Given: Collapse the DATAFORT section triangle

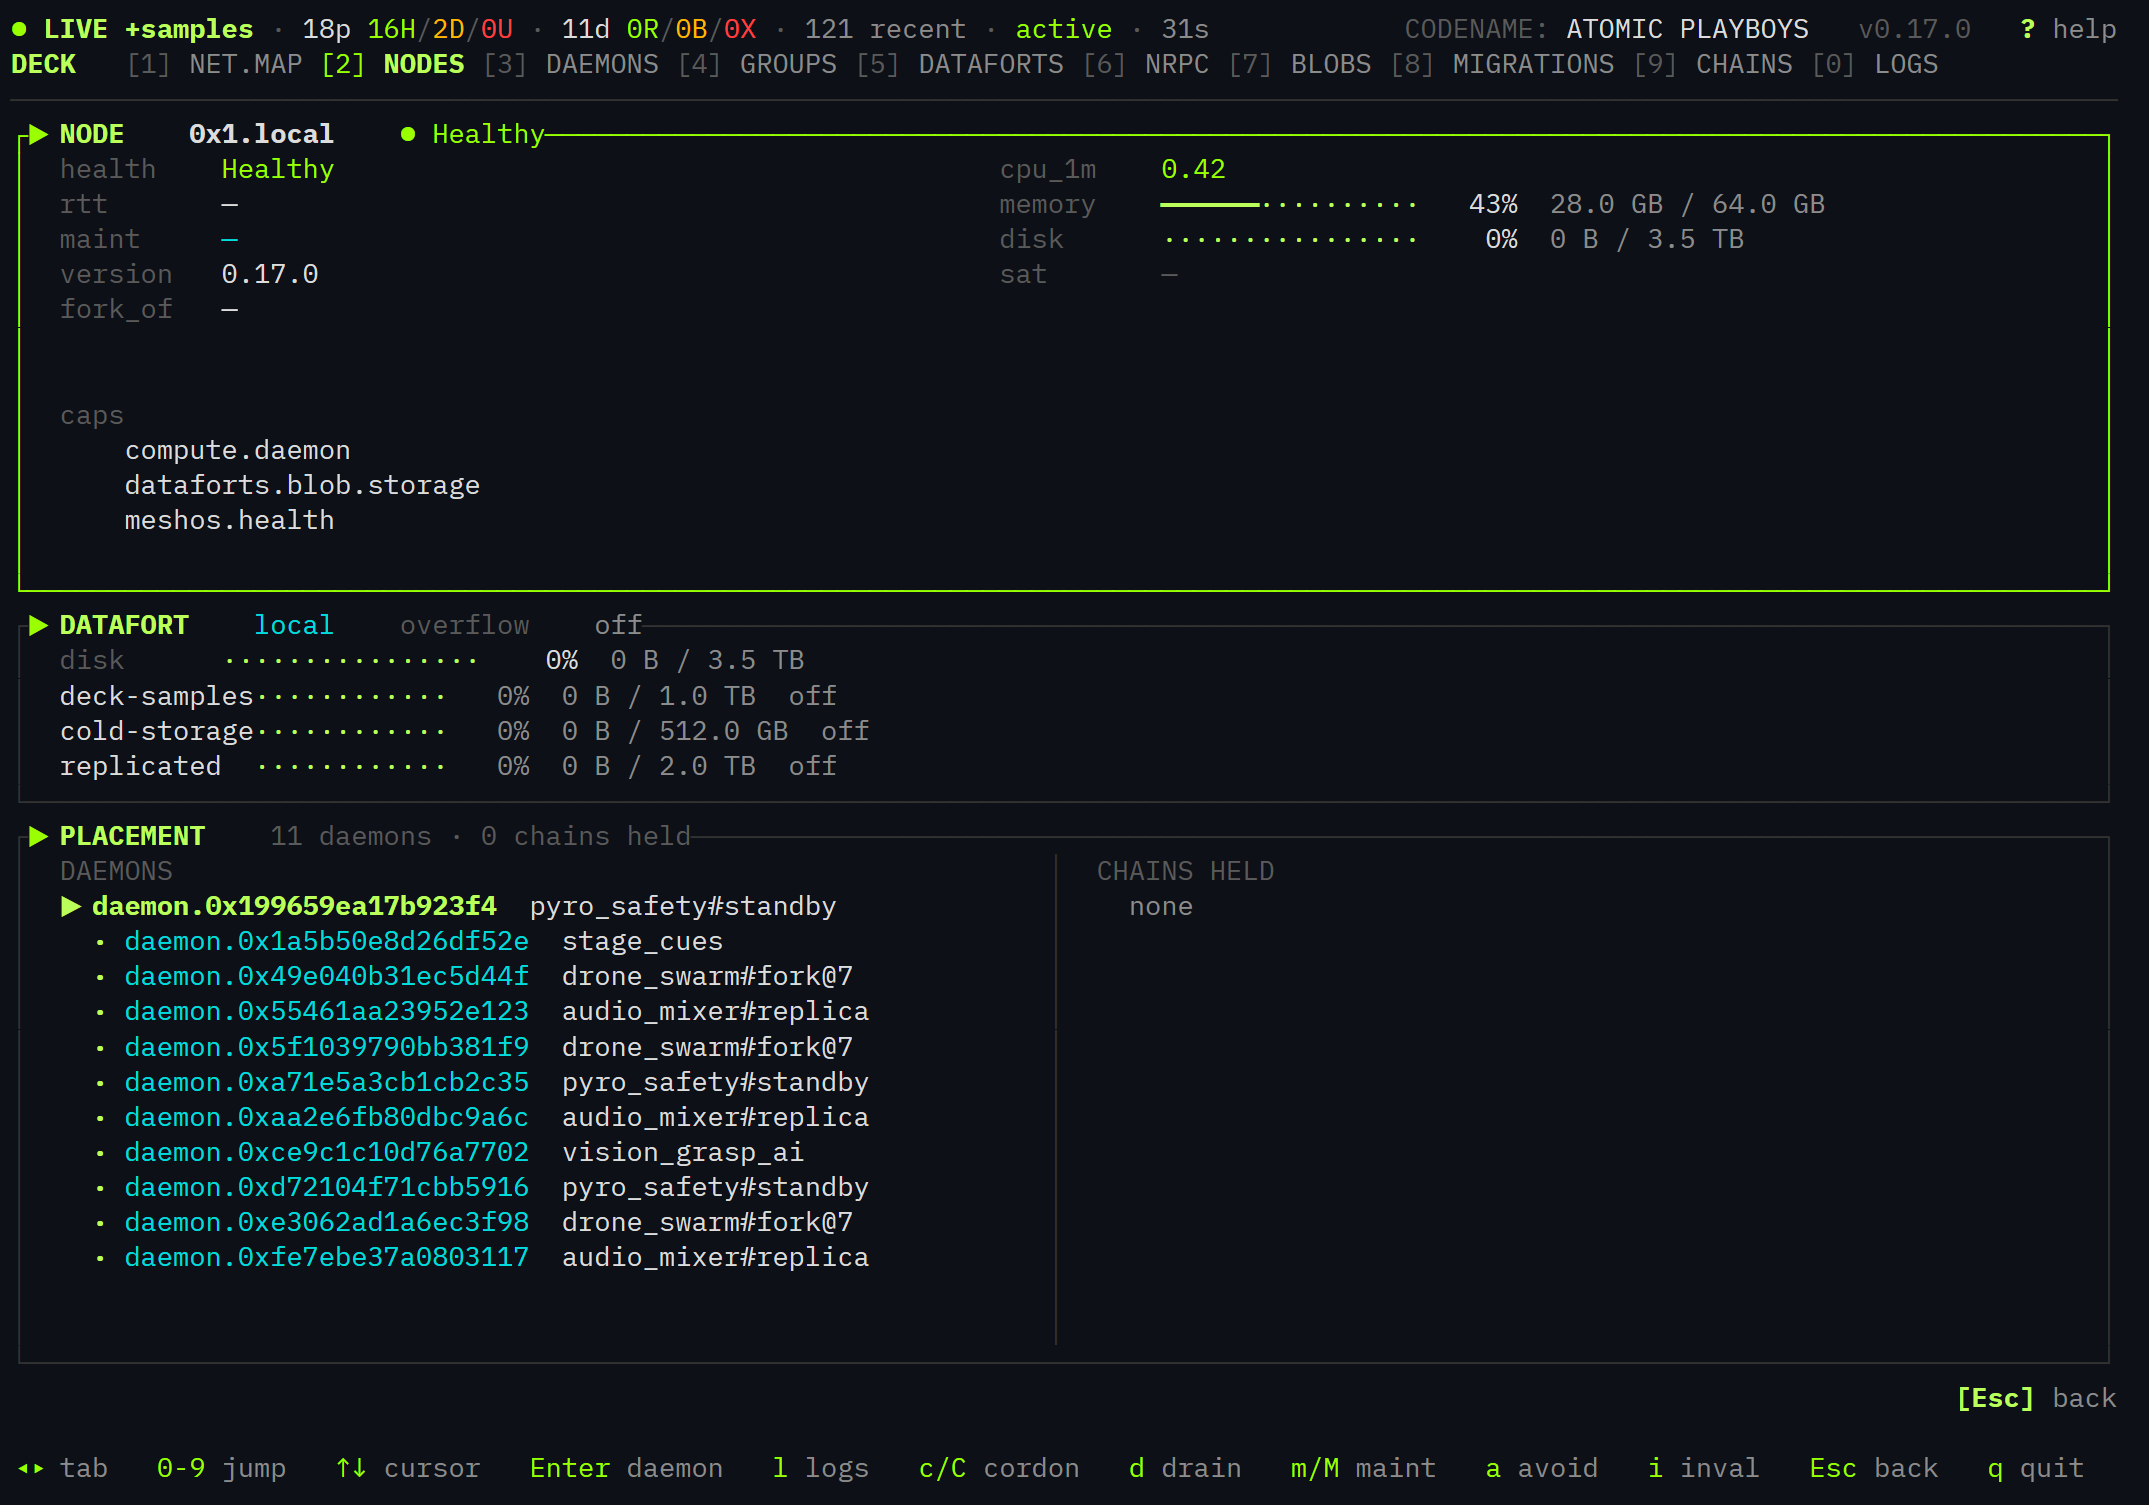Looking at the screenshot, I should [x=39, y=625].
